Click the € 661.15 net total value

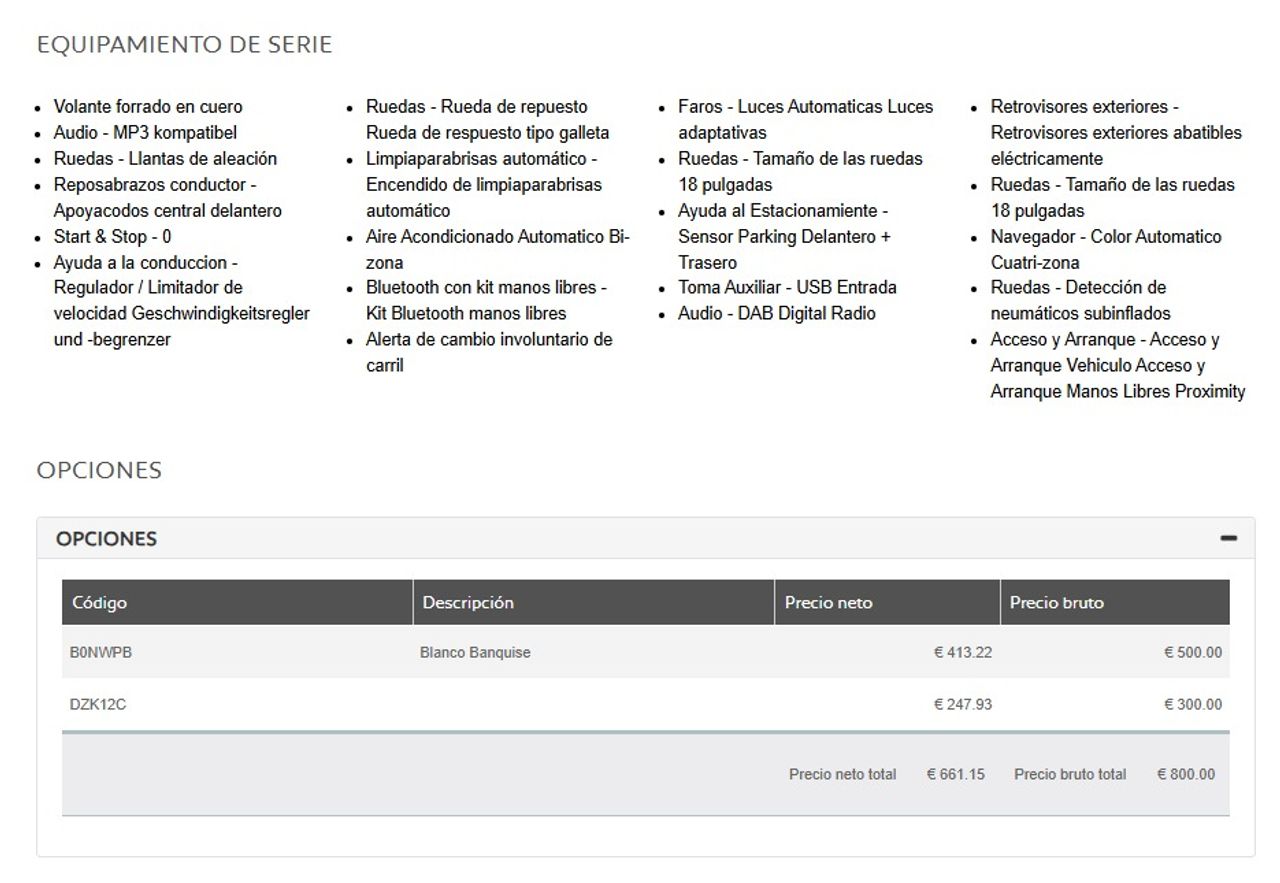(955, 774)
